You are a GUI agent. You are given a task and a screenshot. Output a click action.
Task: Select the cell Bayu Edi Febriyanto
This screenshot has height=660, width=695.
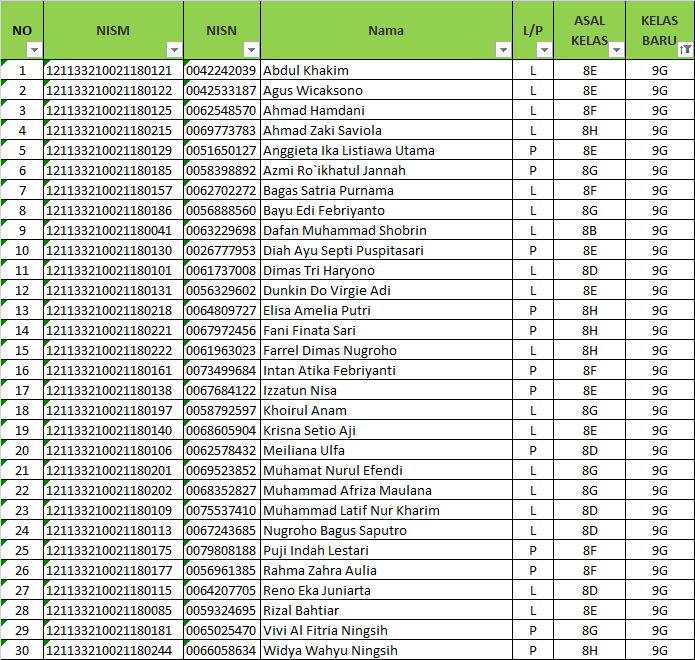tap(386, 211)
